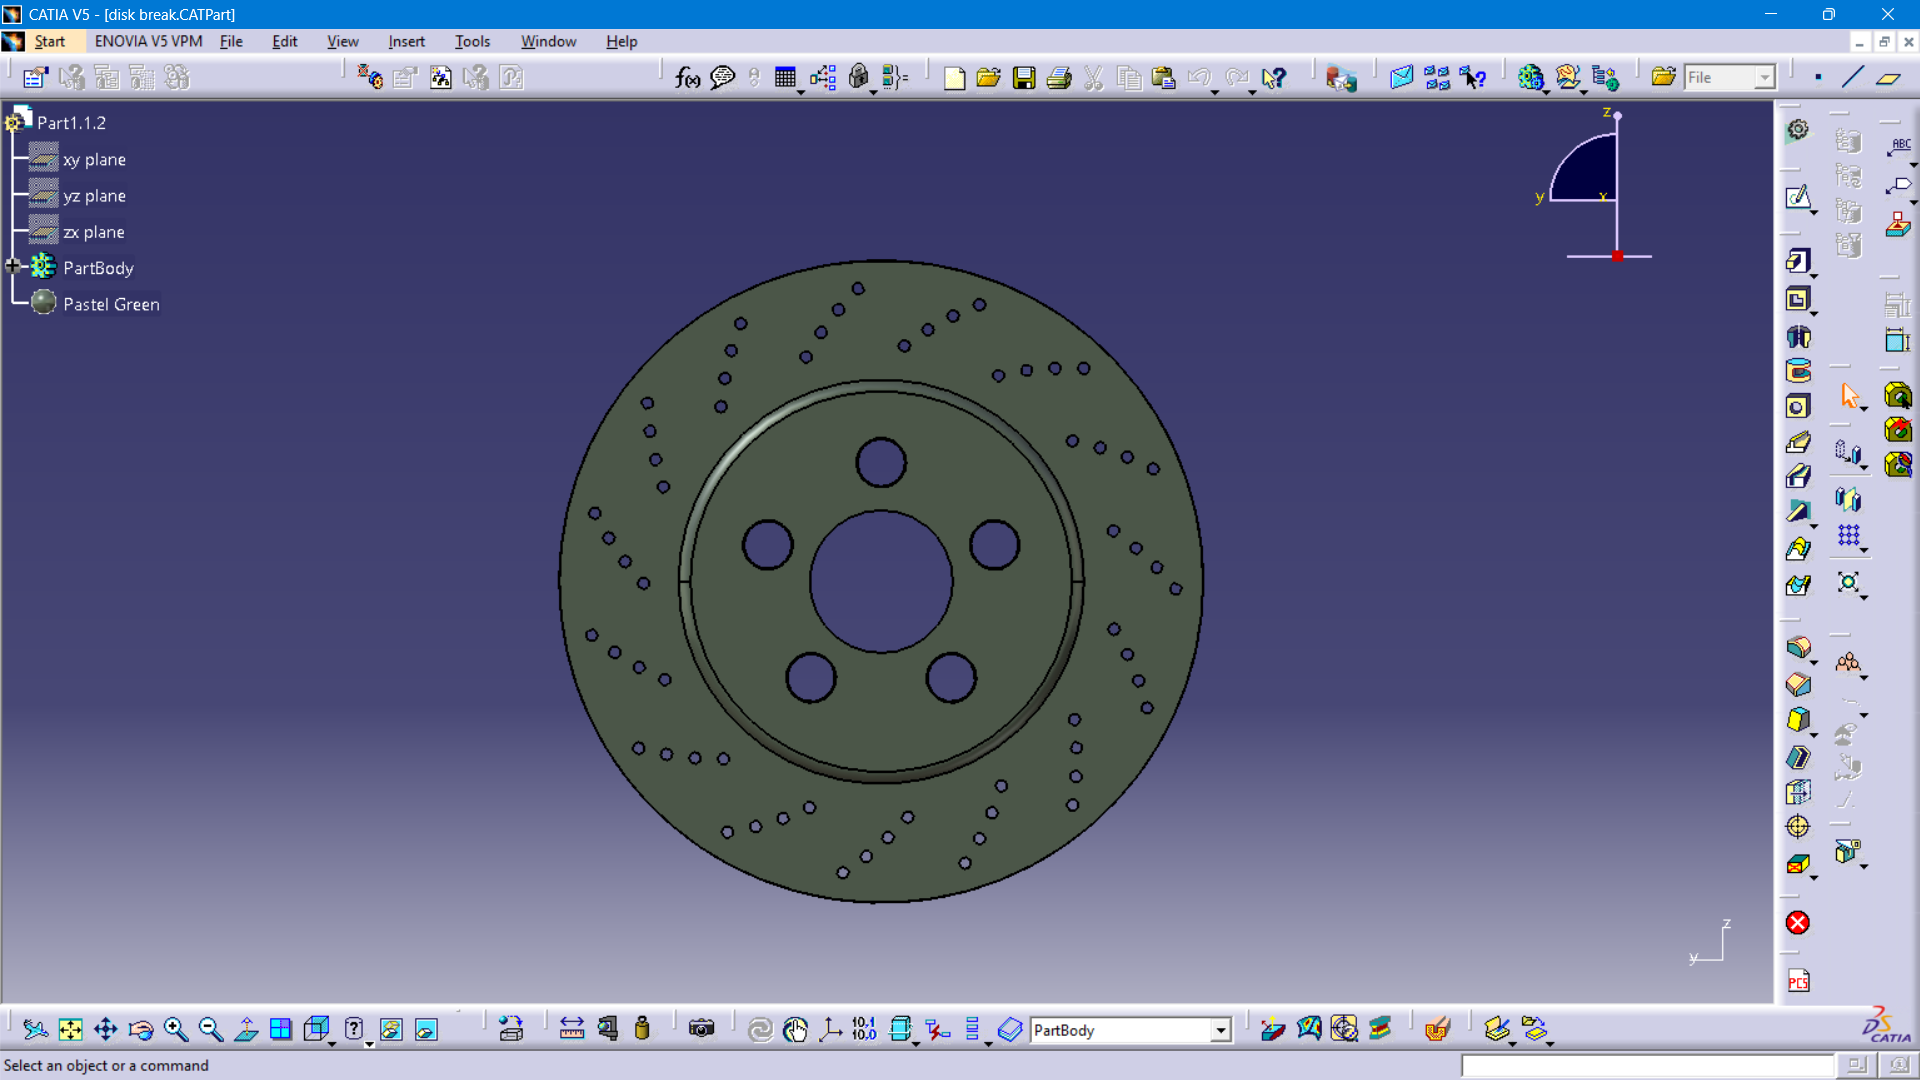
Task: Toggle Swap visible space icon
Action: tap(426, 1029)
